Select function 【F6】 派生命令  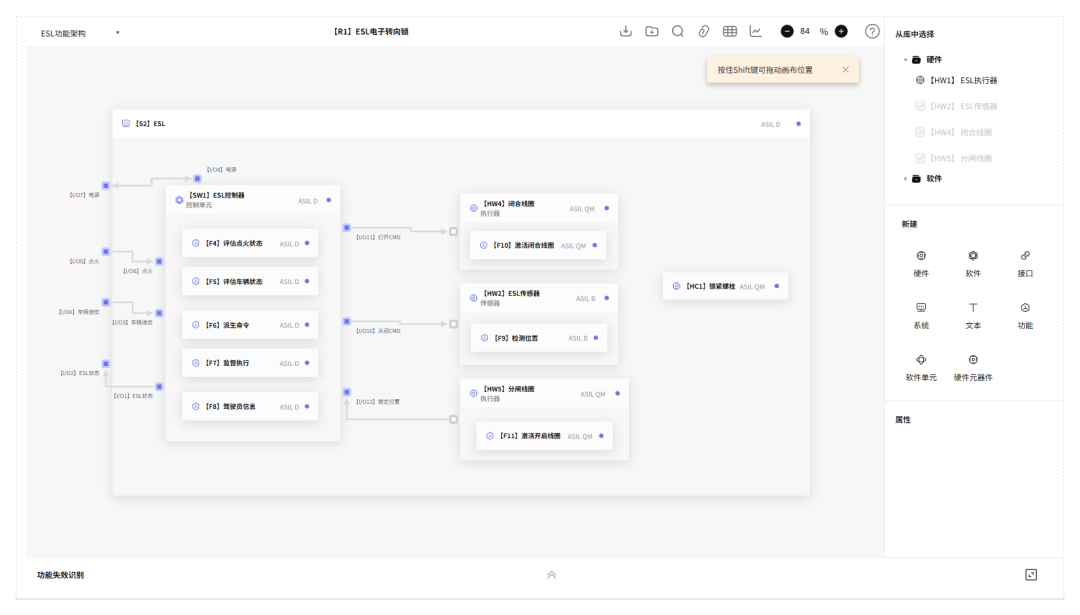pyautogui.click(x=250, y=324)
